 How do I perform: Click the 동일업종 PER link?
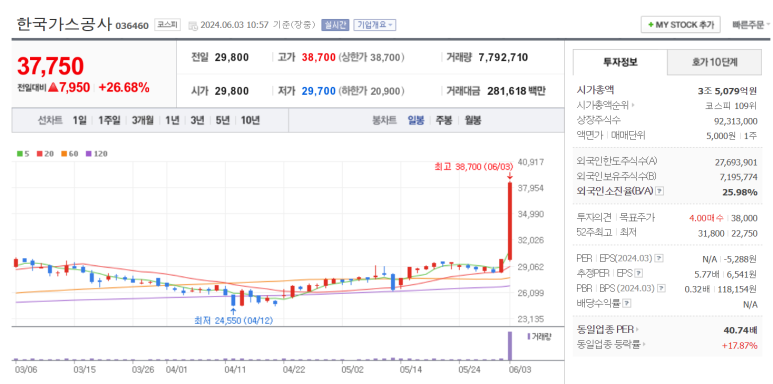(x=605, y=330)
